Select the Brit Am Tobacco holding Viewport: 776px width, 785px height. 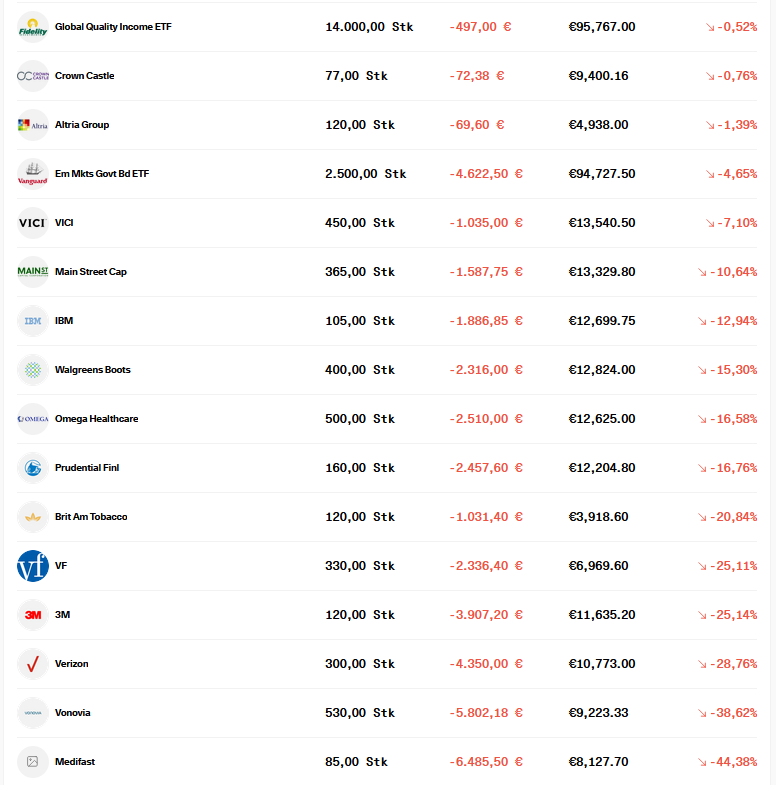(x=91, y=517)
